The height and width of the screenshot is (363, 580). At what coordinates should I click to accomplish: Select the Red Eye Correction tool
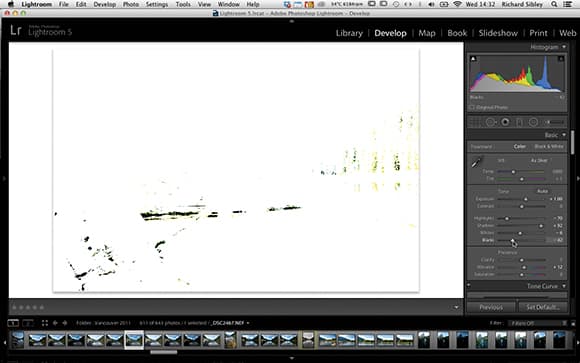coord(505,122)
